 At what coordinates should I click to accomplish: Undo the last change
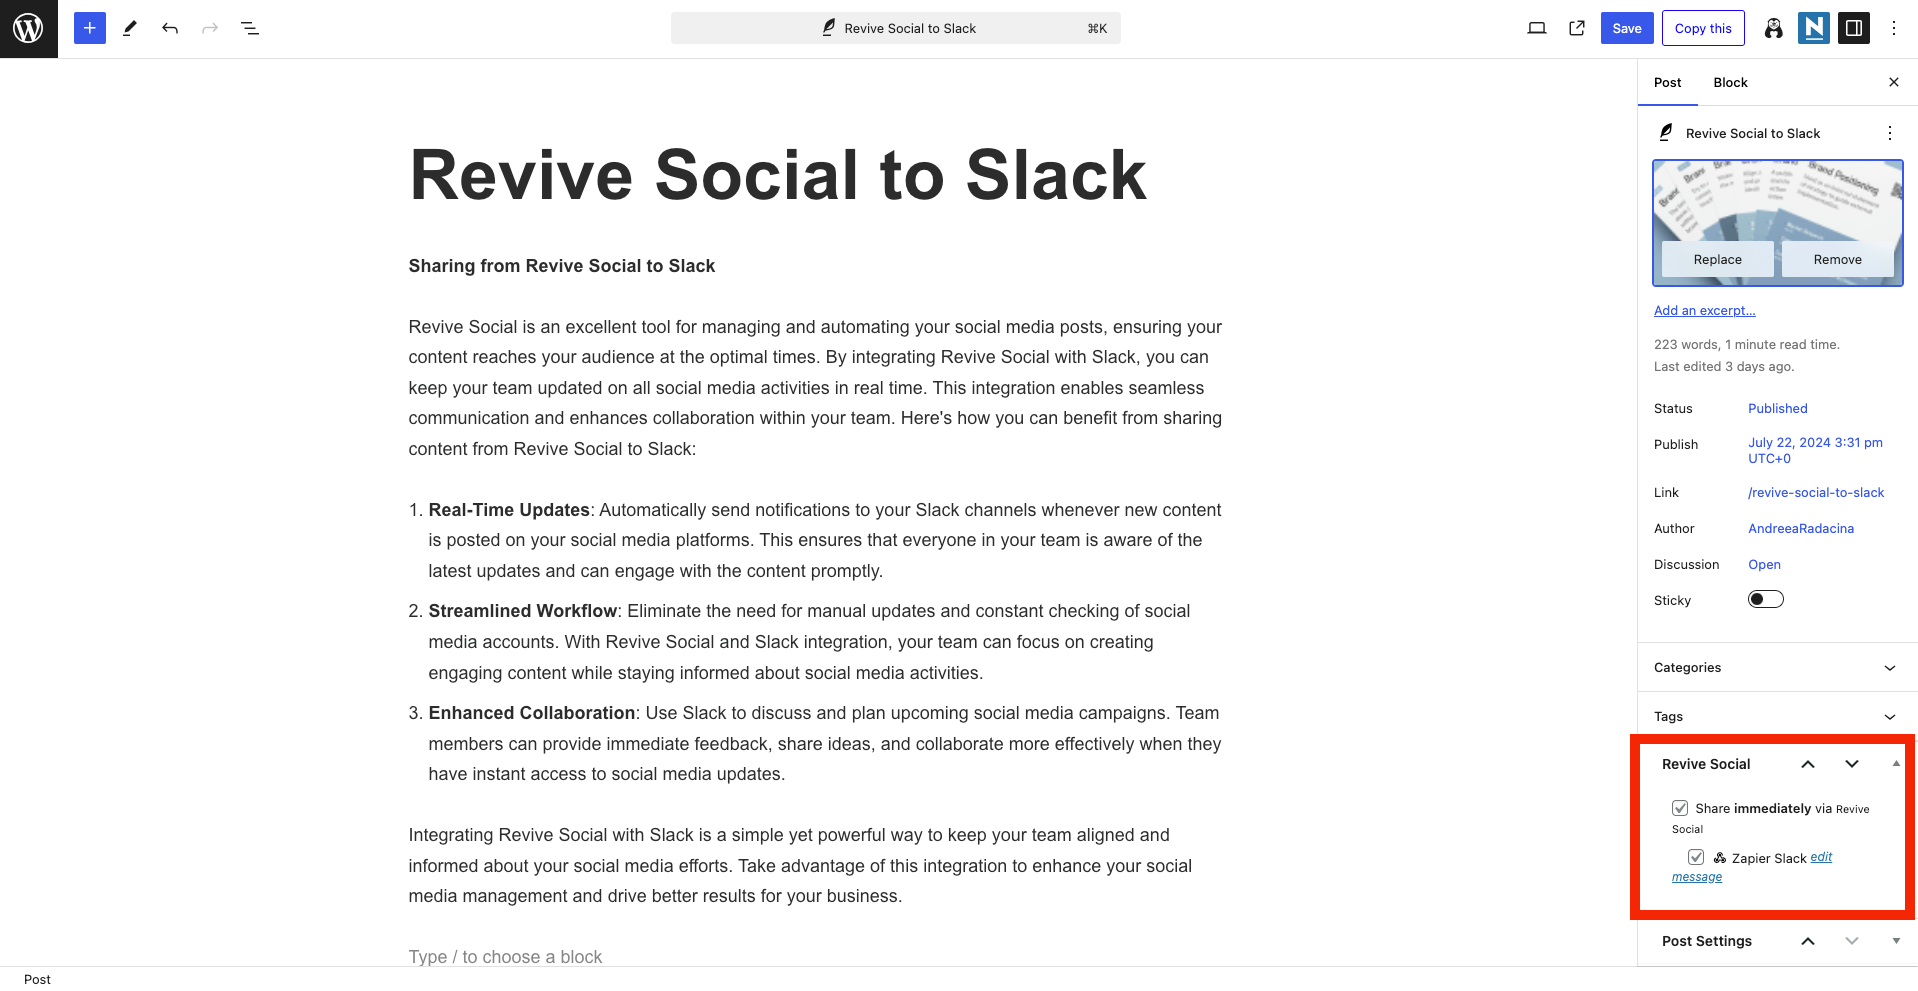(170, 28)
